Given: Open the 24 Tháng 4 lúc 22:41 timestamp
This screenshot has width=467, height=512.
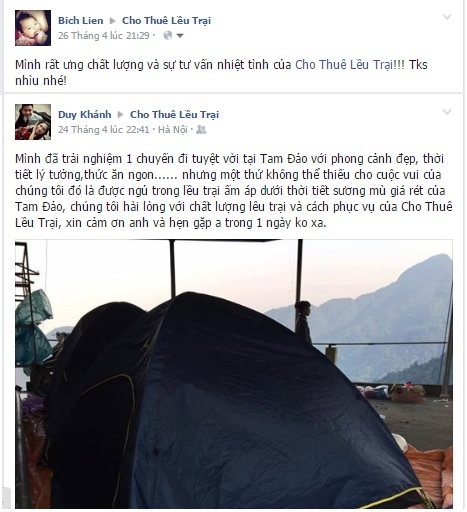Looking at the screenshot, I should (x=104, y=129).
